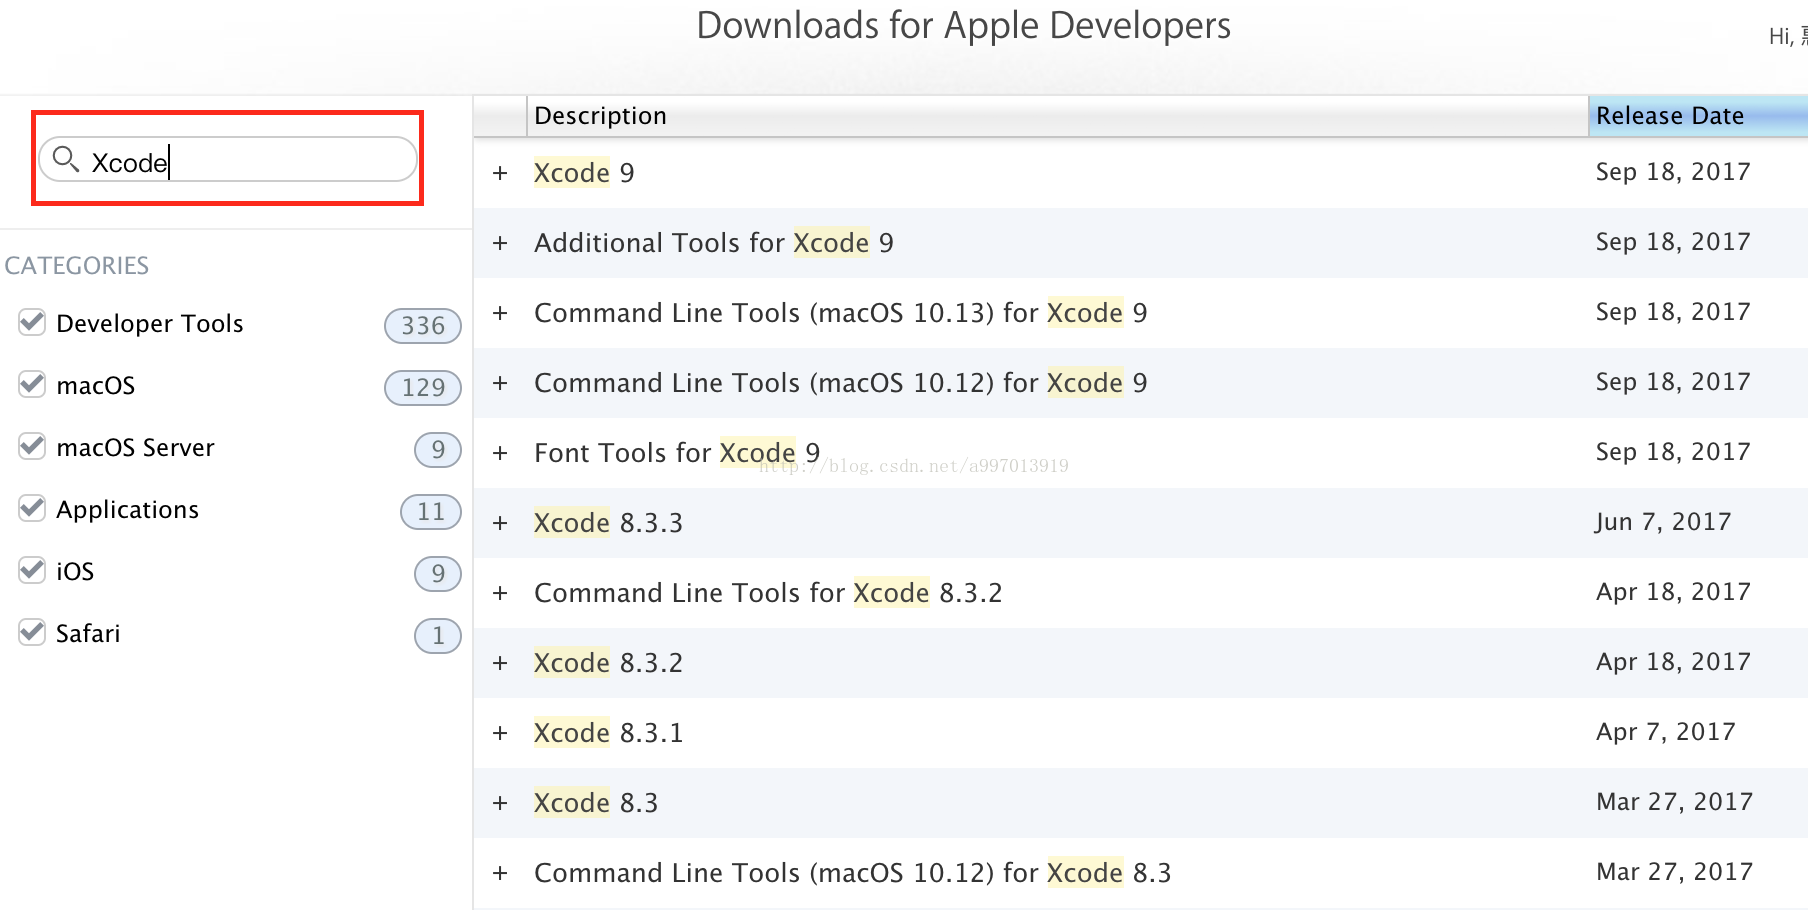Click the 11 count badge for Applications
The image size is (1808, 910).
coord(431,512)
